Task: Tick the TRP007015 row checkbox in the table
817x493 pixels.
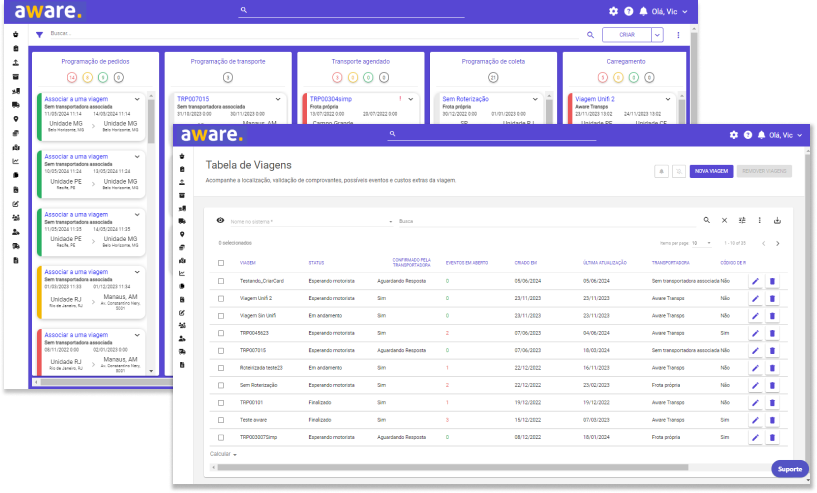Action: (221, 351)
